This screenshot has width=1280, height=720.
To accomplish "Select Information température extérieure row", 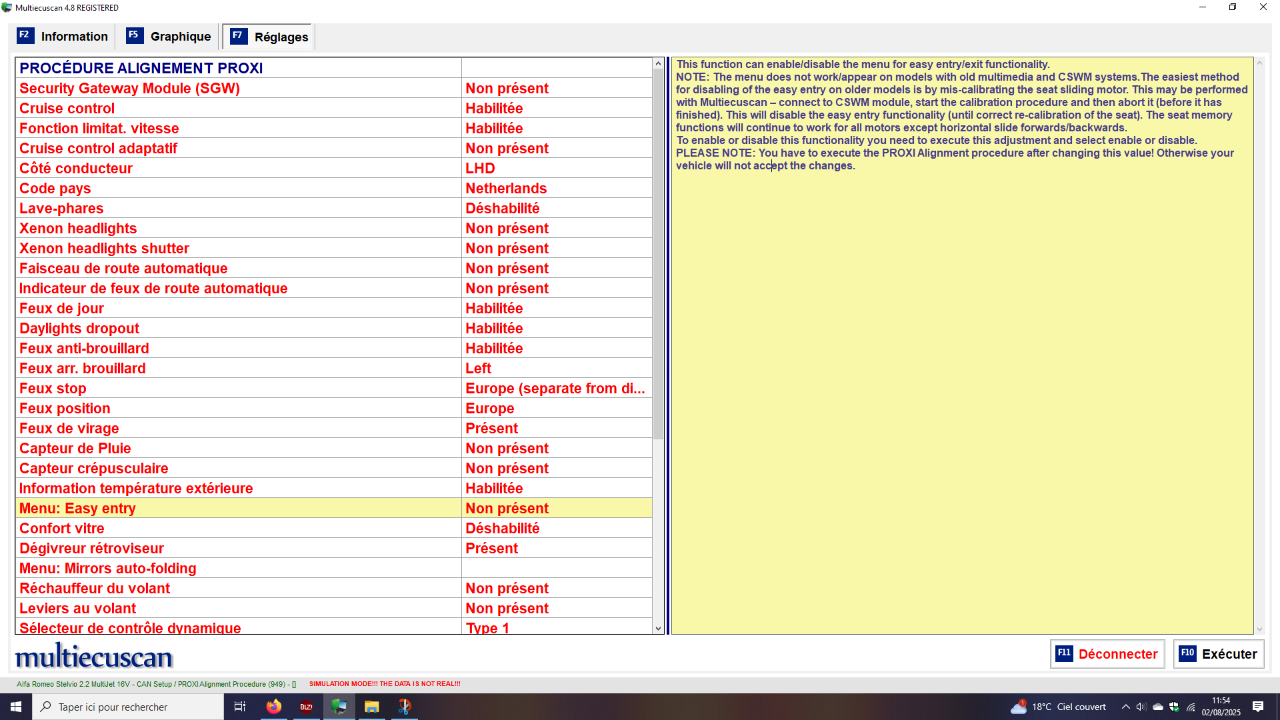I will [334, 488].
